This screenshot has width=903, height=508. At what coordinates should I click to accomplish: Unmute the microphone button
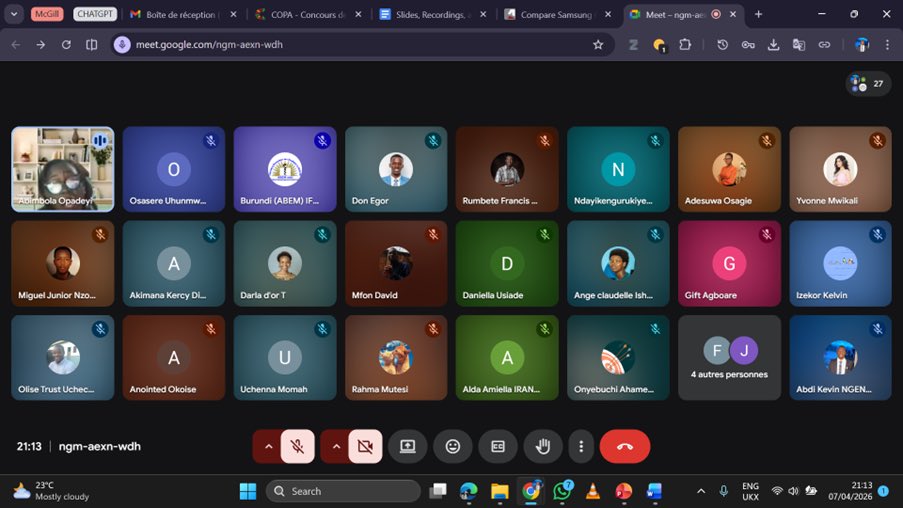[297, 446]
